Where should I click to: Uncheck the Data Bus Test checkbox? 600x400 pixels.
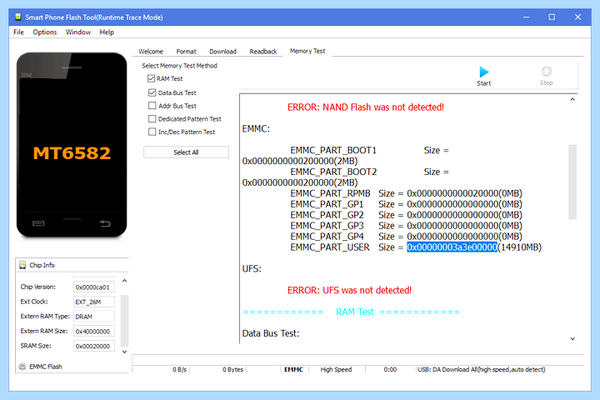[x=152, y=93]
